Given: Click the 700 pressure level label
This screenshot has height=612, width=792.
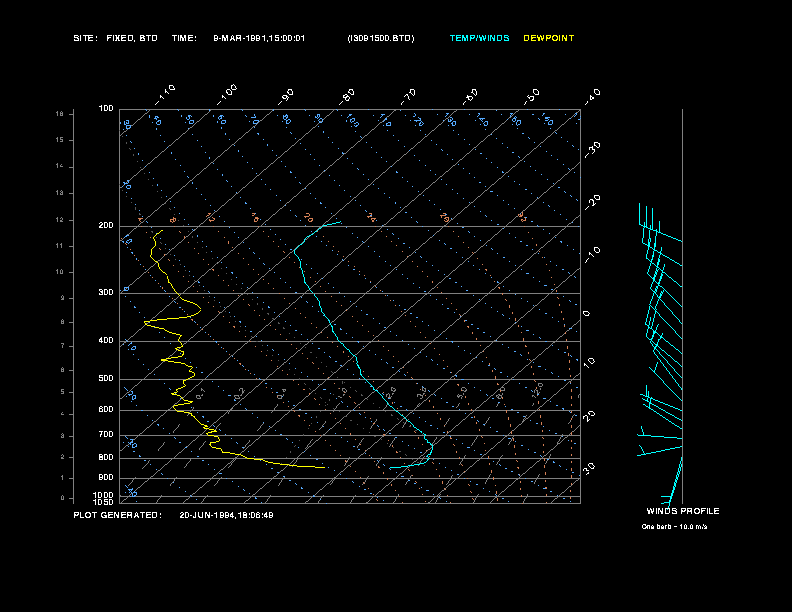Looking at the screenshot, I should (x=106, y=434).
